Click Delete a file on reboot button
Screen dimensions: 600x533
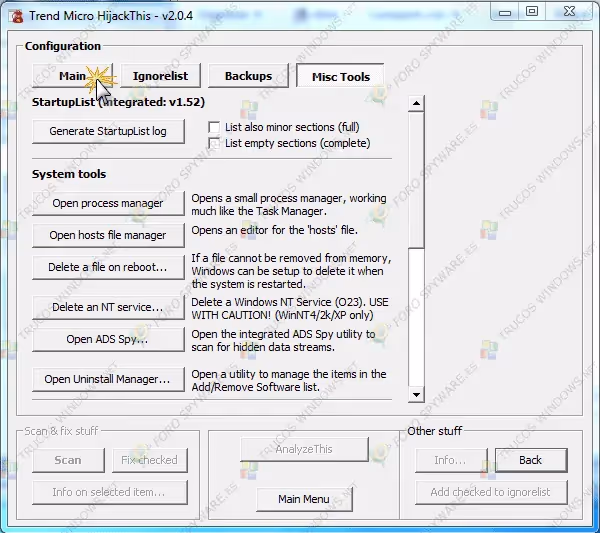point(108,267)
